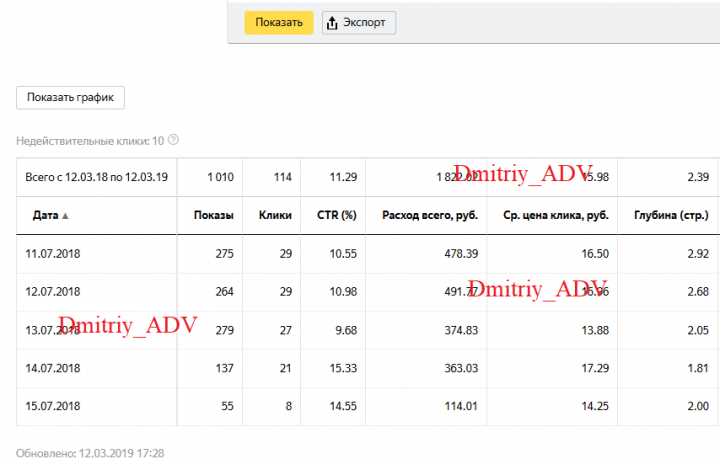
Task: Click total clicks value 114
Action: point(283,177)
